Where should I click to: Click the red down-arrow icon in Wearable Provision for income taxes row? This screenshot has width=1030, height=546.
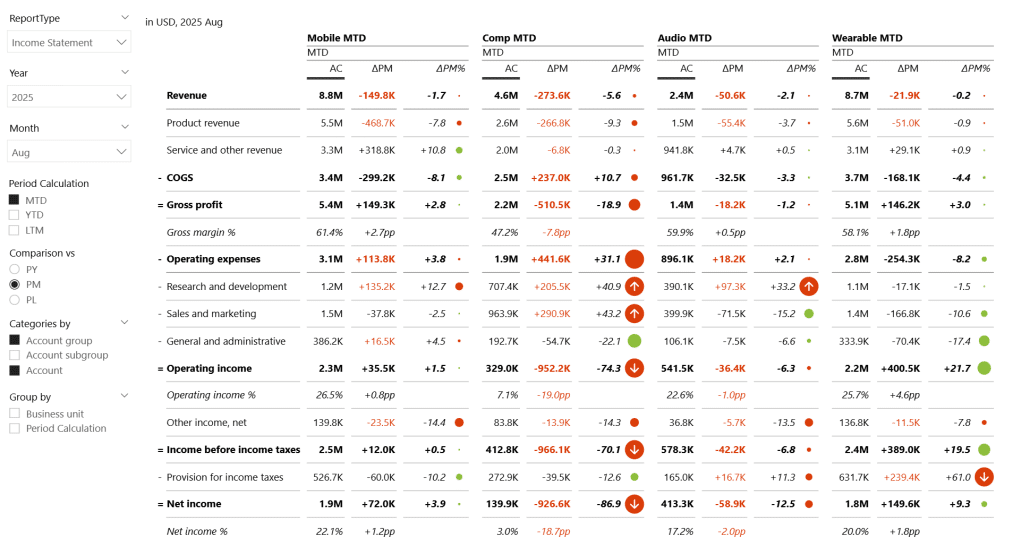point(984,477)
